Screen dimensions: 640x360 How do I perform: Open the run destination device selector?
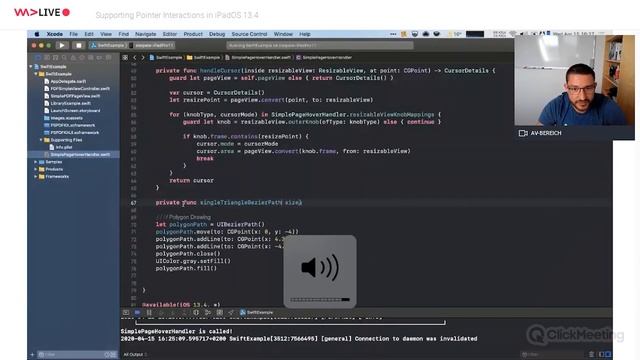[x=152, y=45]
